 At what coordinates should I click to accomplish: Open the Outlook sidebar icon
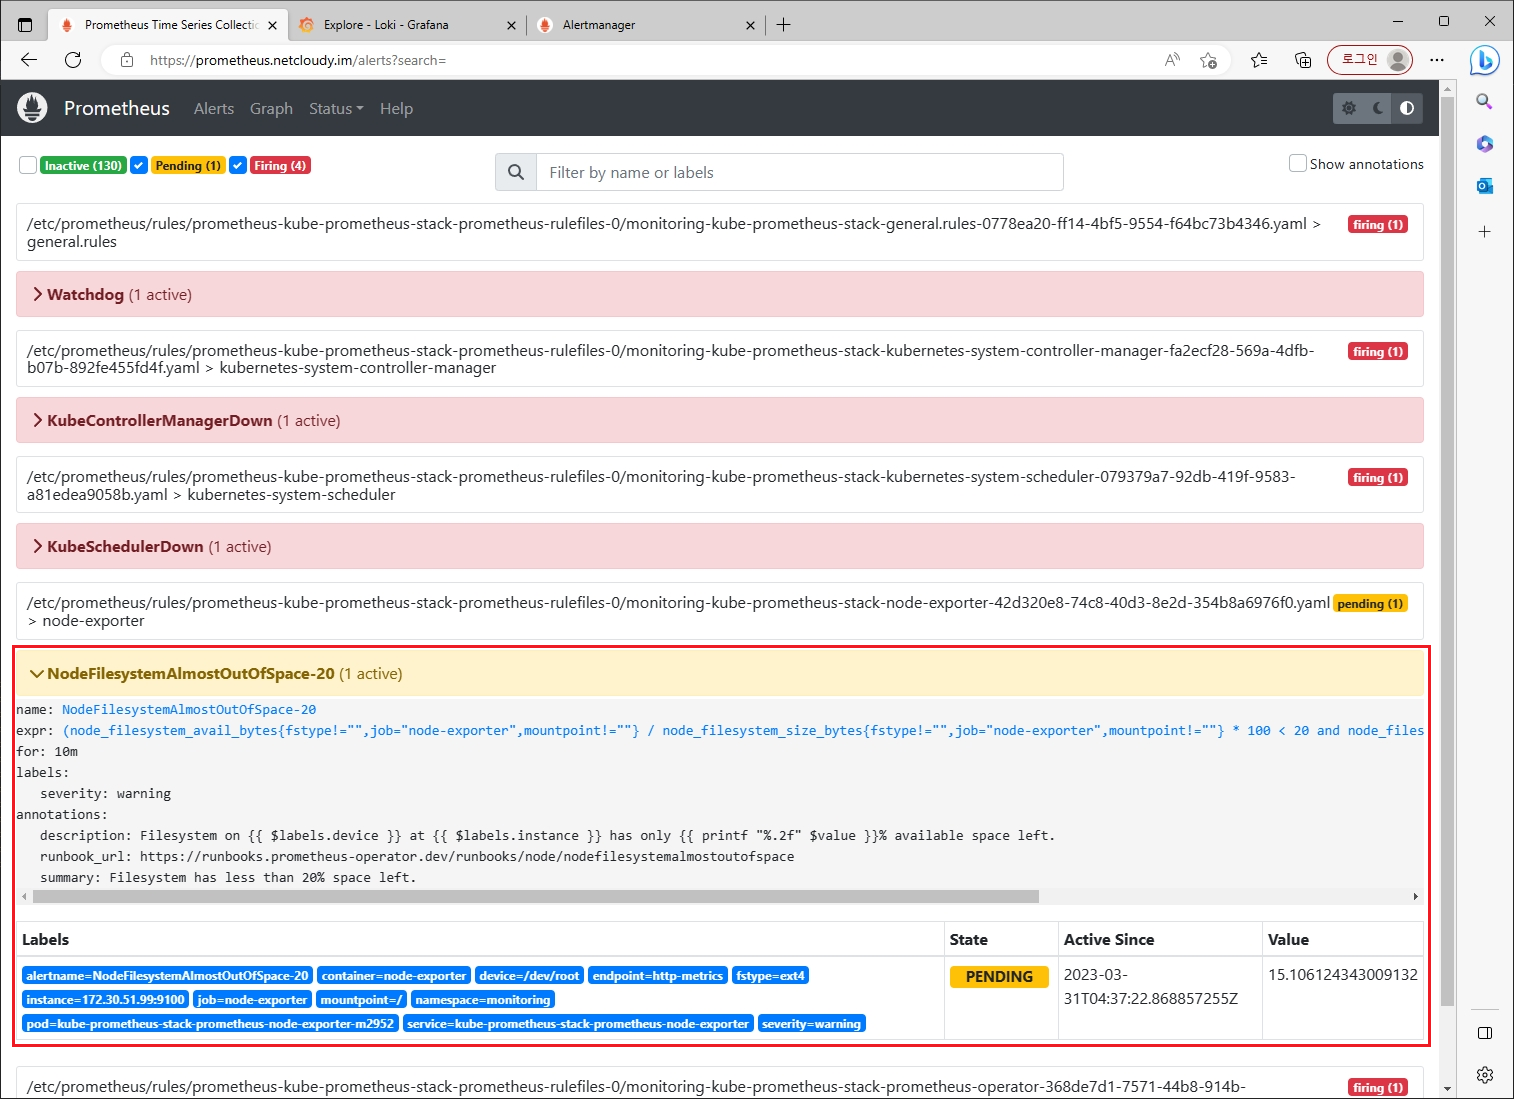[1485, 186]
